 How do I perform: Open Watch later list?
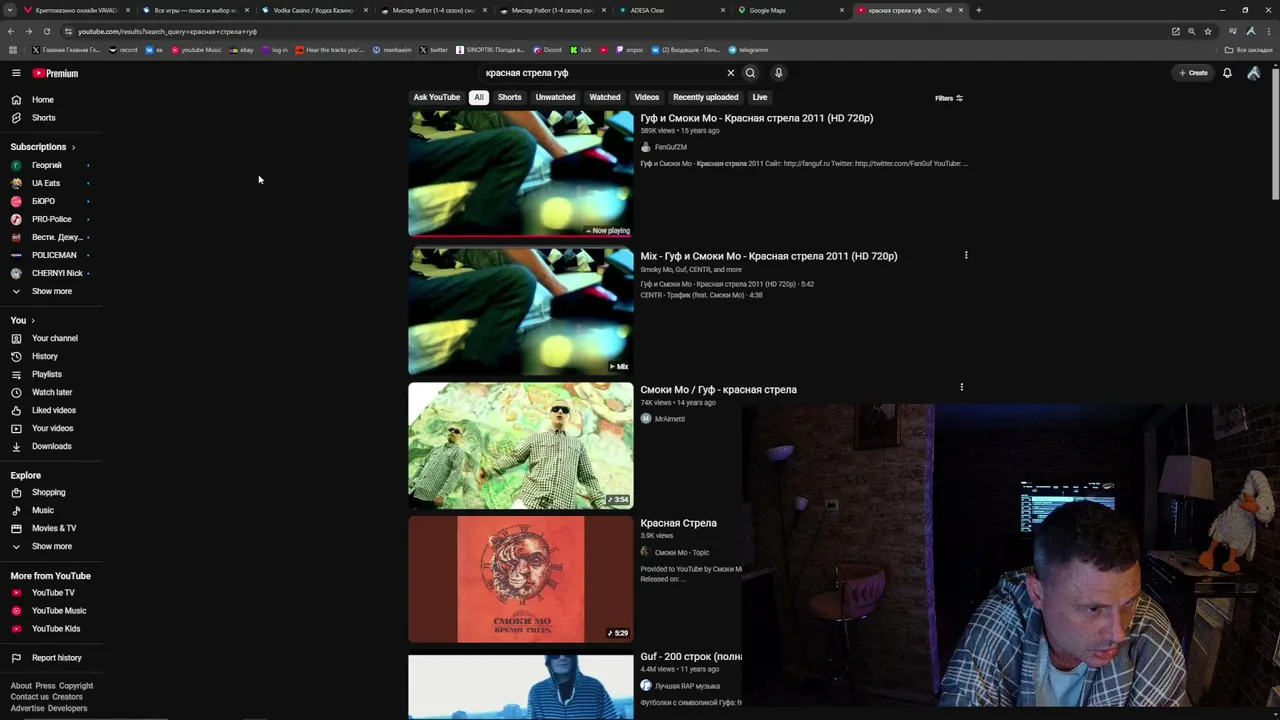[x=51, y=392]
